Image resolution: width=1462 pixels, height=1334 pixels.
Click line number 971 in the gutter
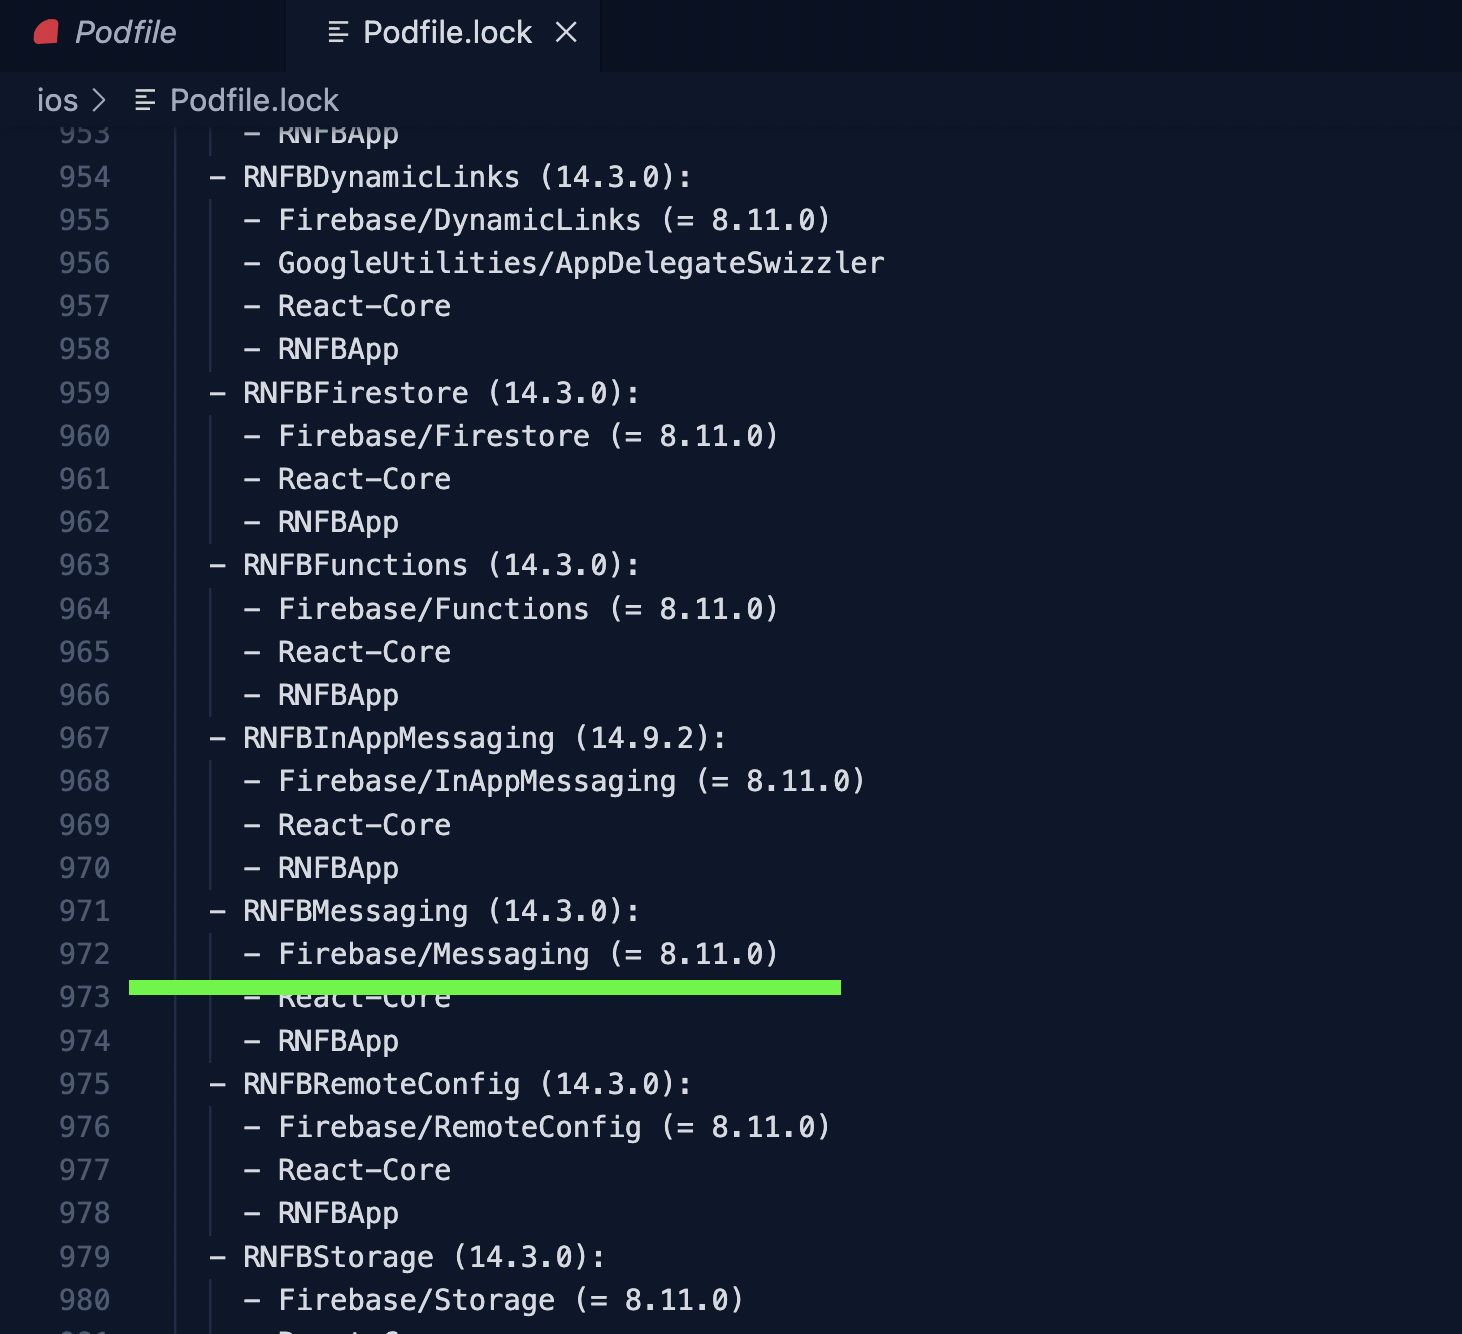(x=84, y=911)
